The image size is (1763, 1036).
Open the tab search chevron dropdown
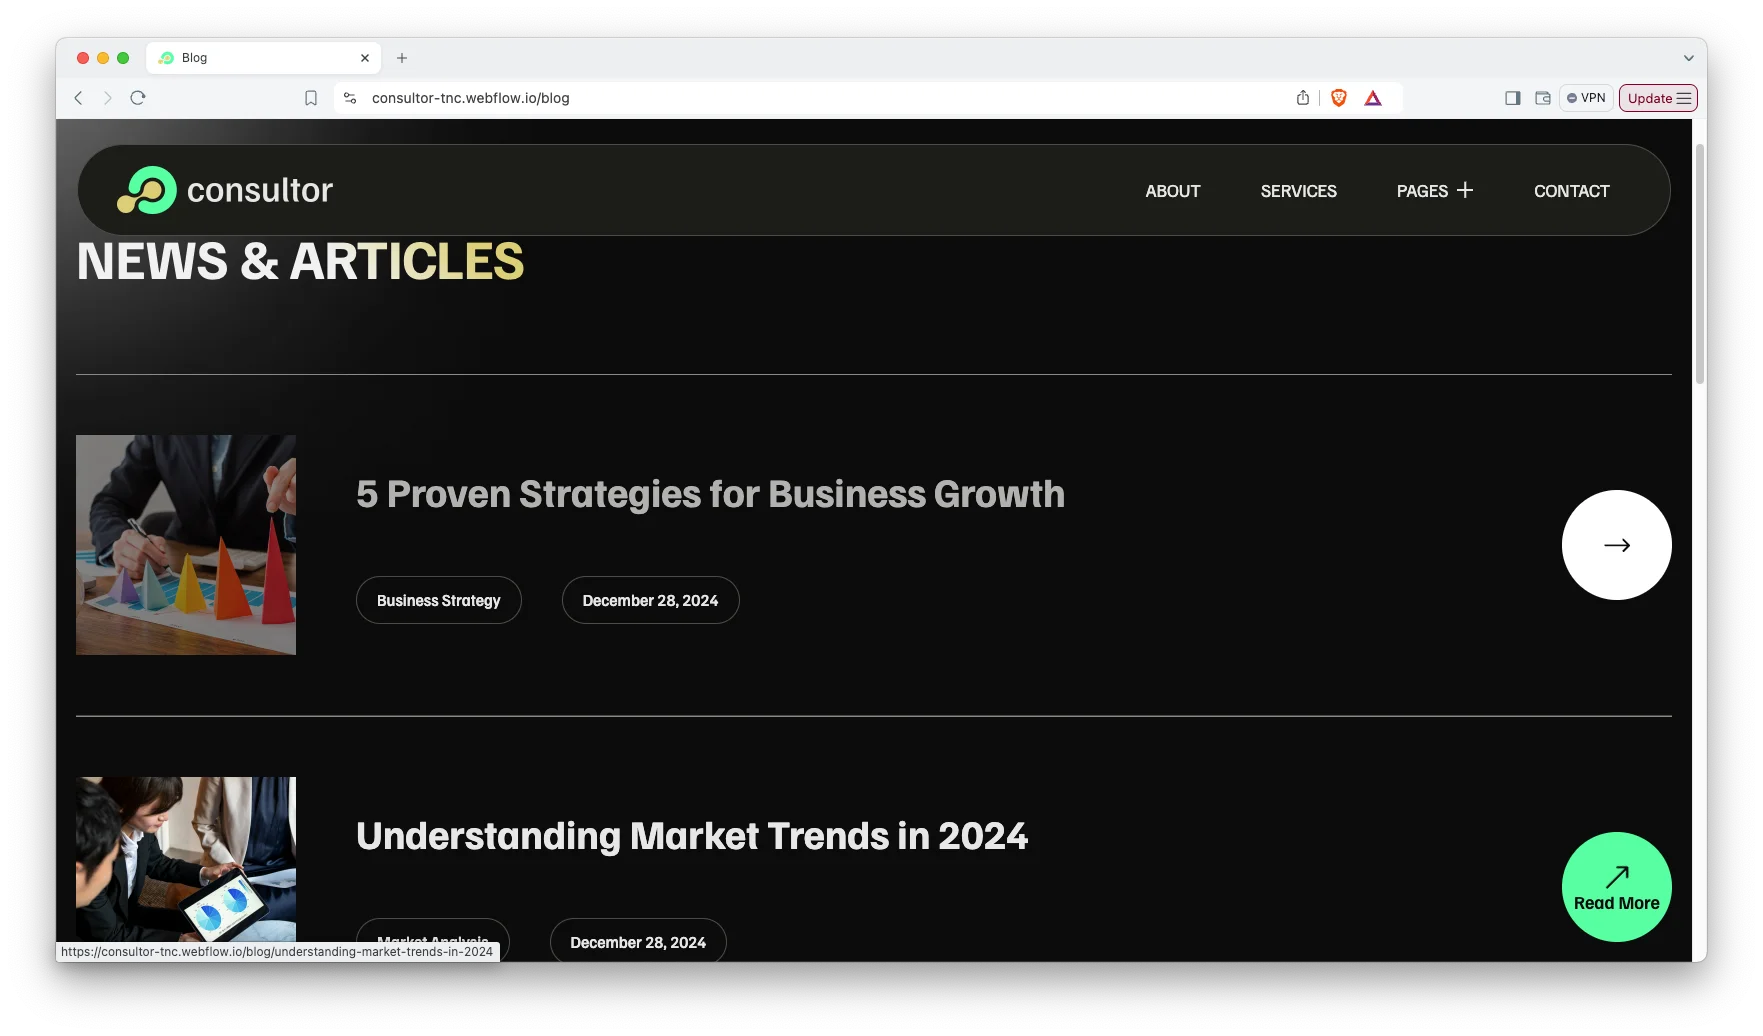(1688, 58)
